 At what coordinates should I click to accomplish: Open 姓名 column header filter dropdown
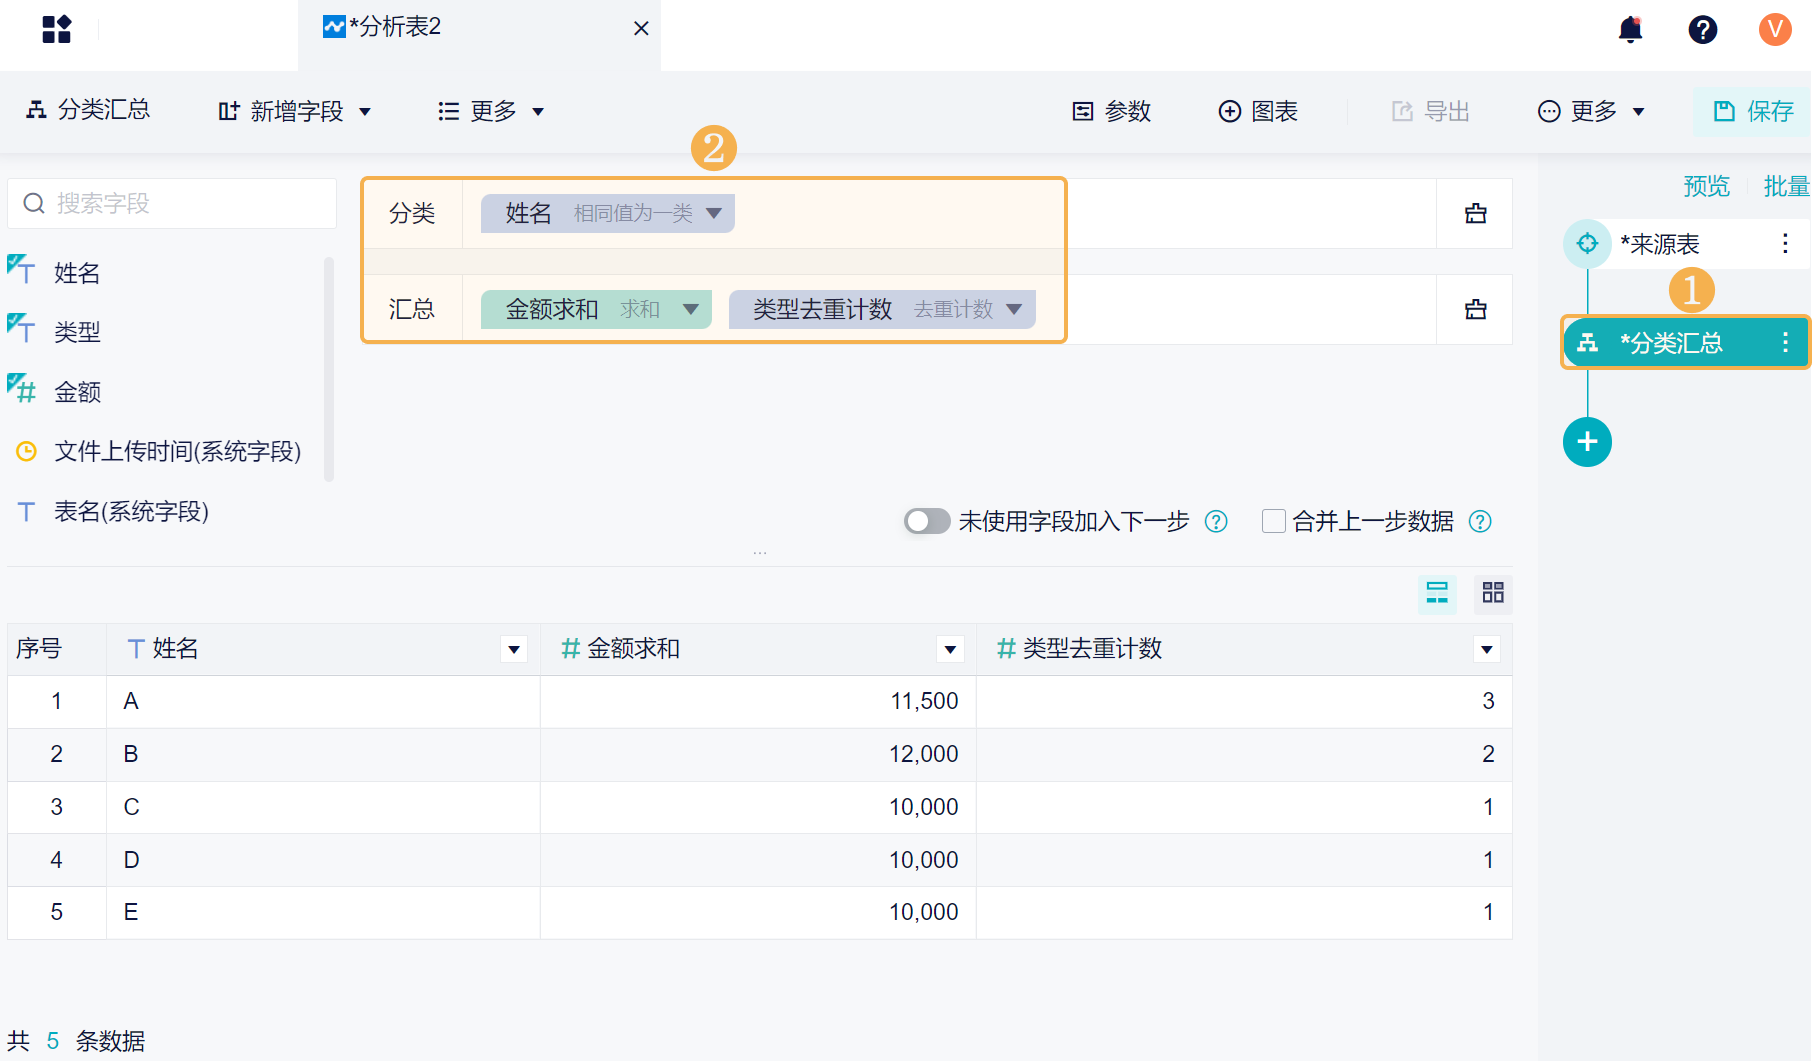[514, 650]
